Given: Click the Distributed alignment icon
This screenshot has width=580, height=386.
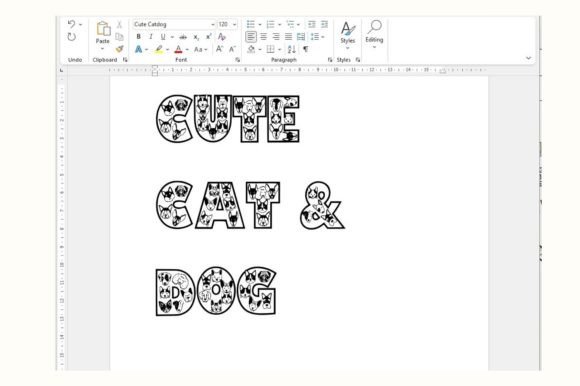Looking at the screenshot, I should tap(301, 37).
